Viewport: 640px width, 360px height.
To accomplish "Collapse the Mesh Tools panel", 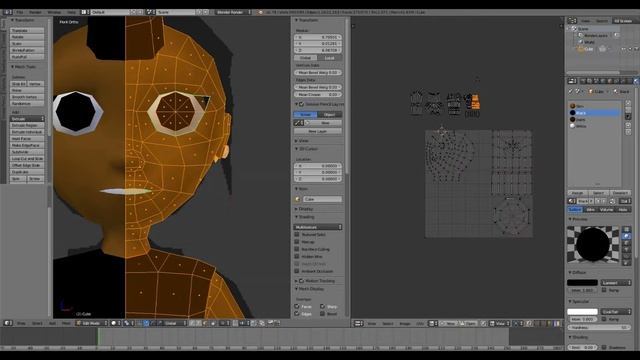I will [x=24, y=67].
